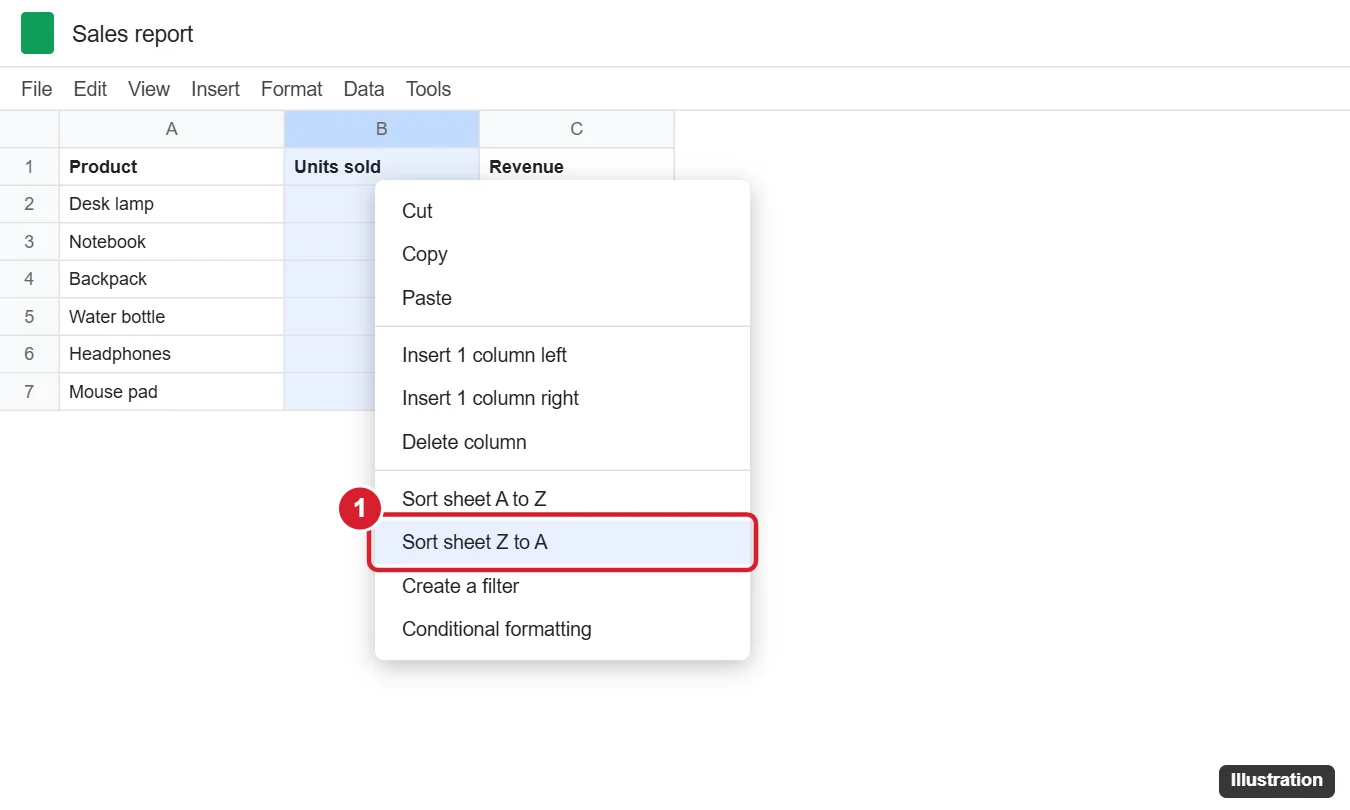Open the Edit menu
1350x810 pixels.
point(90,89)
